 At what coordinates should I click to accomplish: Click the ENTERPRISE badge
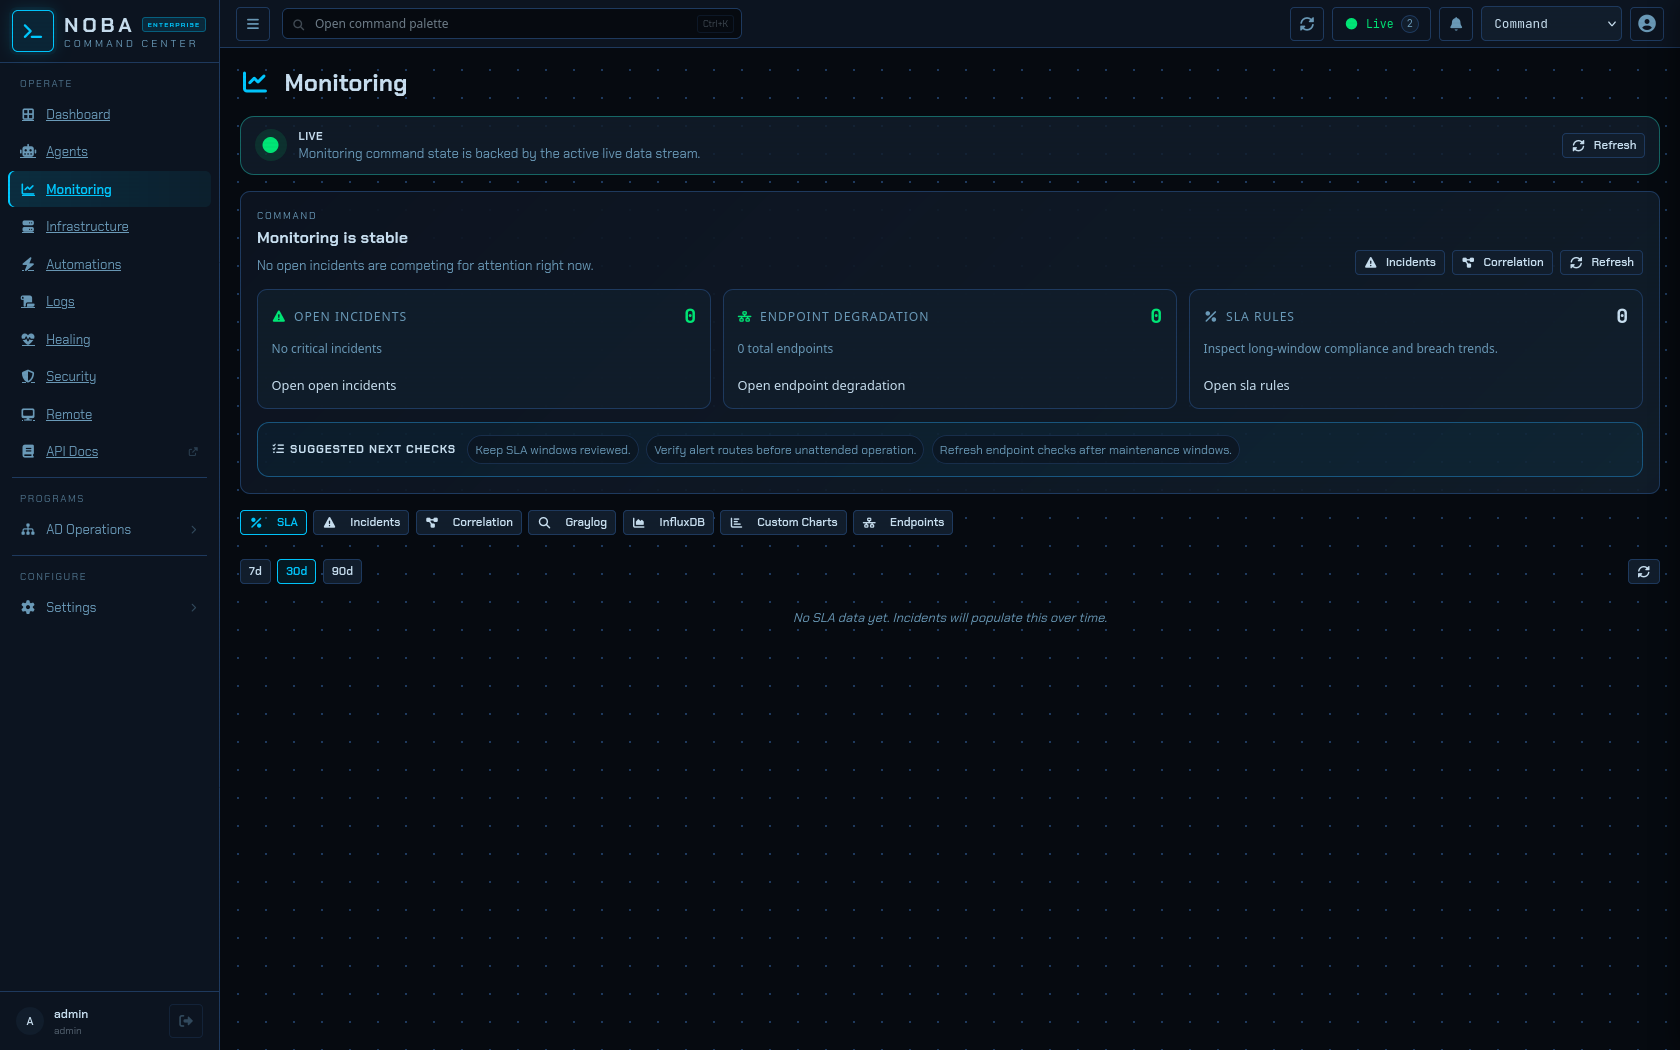[x=174, y=25]
